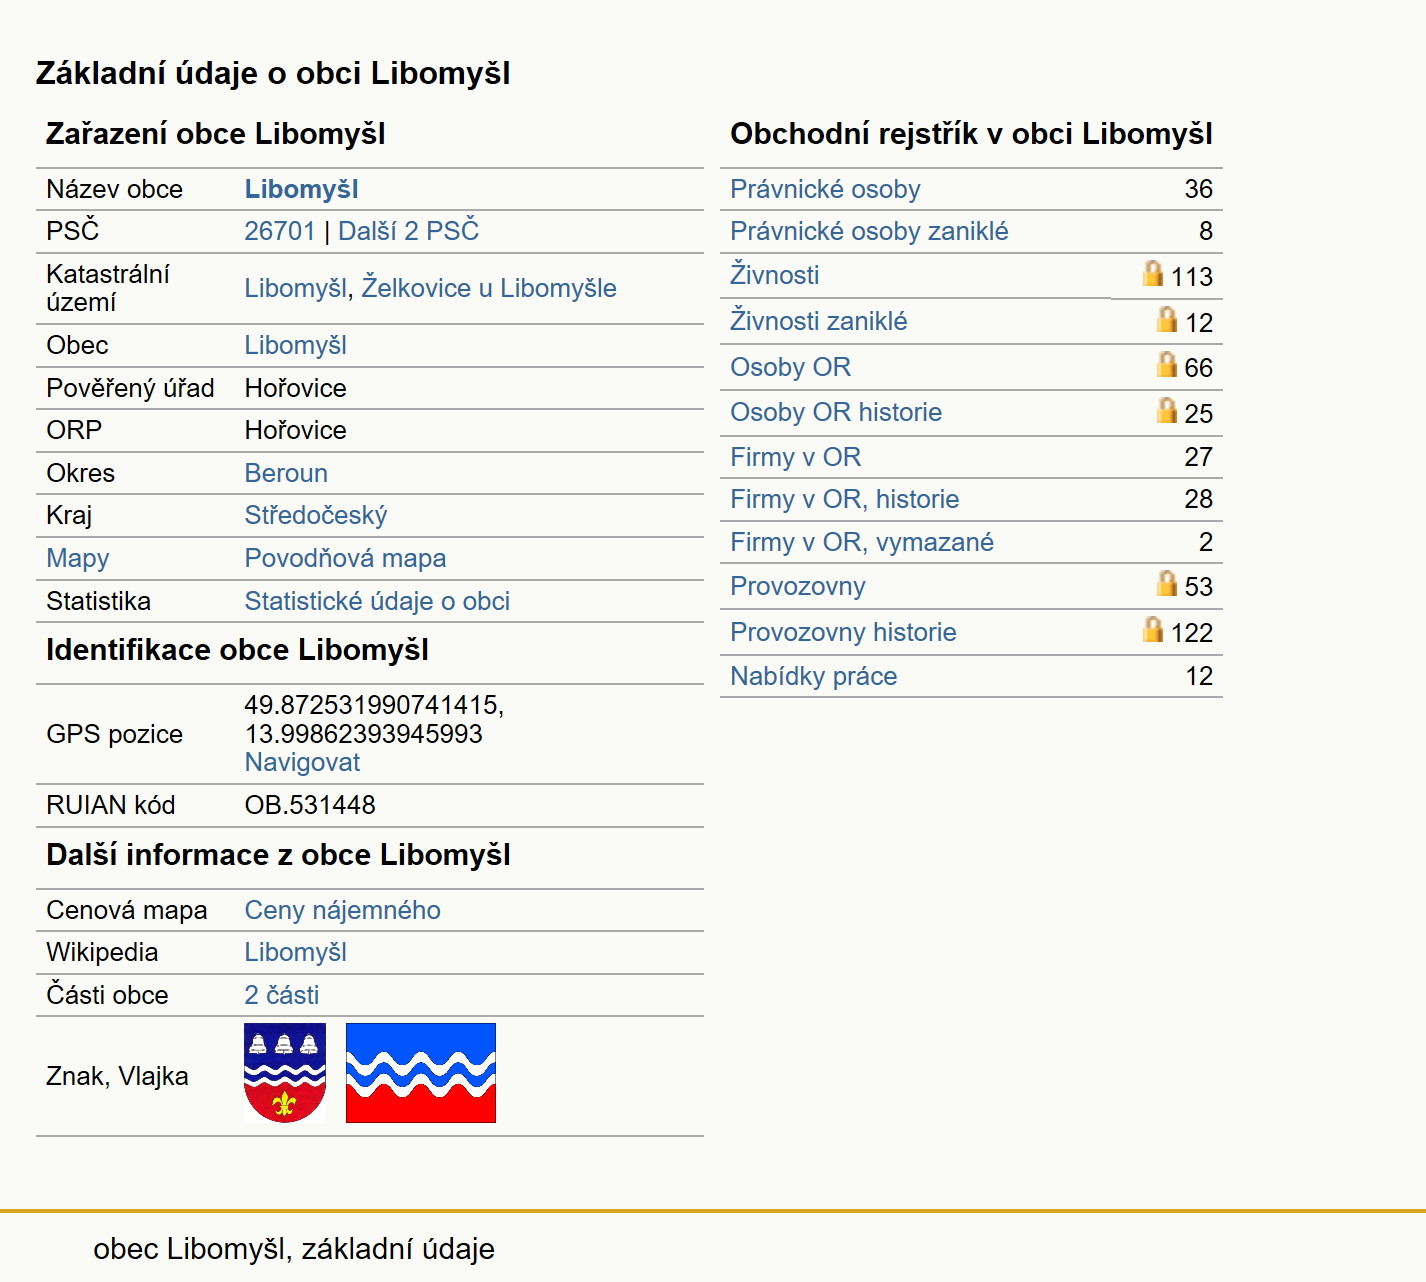Click the Zařazení obce Libomyšl heading
This screenshot has width=1426, height=1282.
click(x=216, y=134)
